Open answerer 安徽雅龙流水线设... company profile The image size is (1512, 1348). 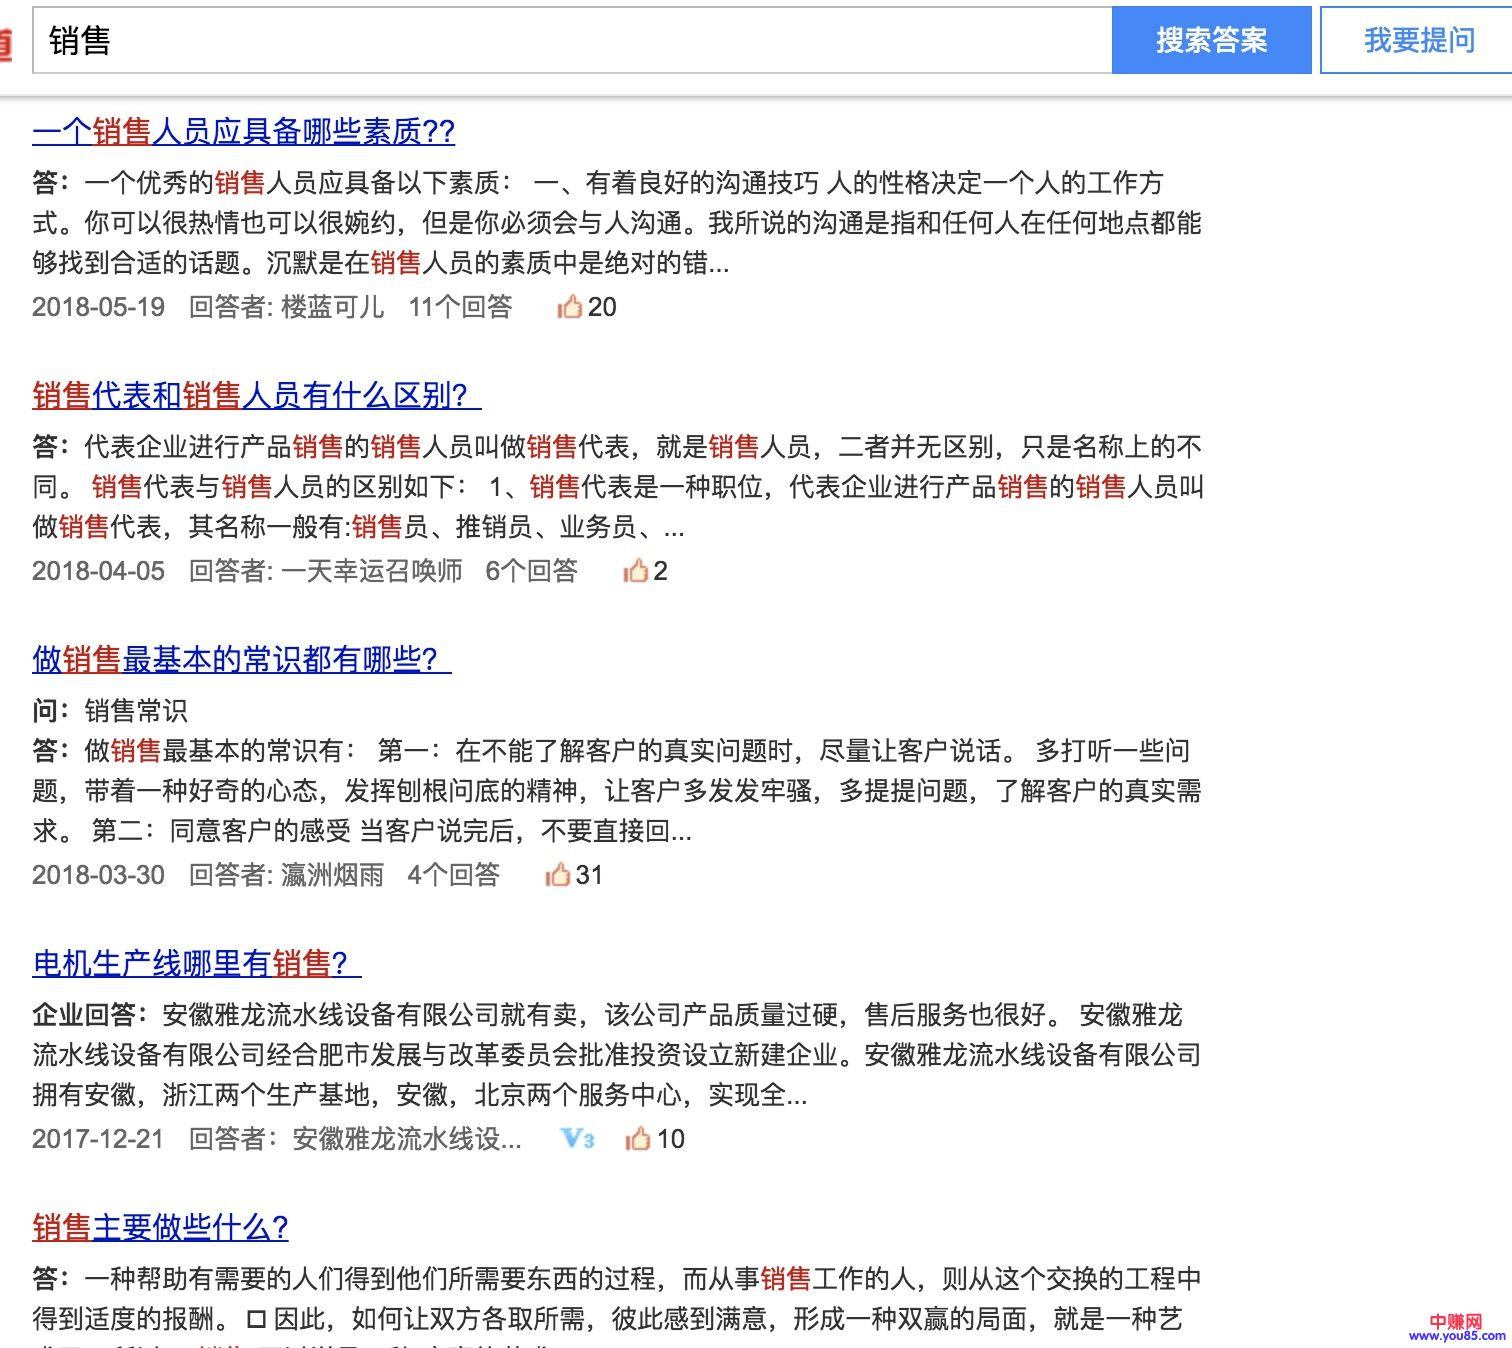pyautogui.click(x=406, y=1139)
